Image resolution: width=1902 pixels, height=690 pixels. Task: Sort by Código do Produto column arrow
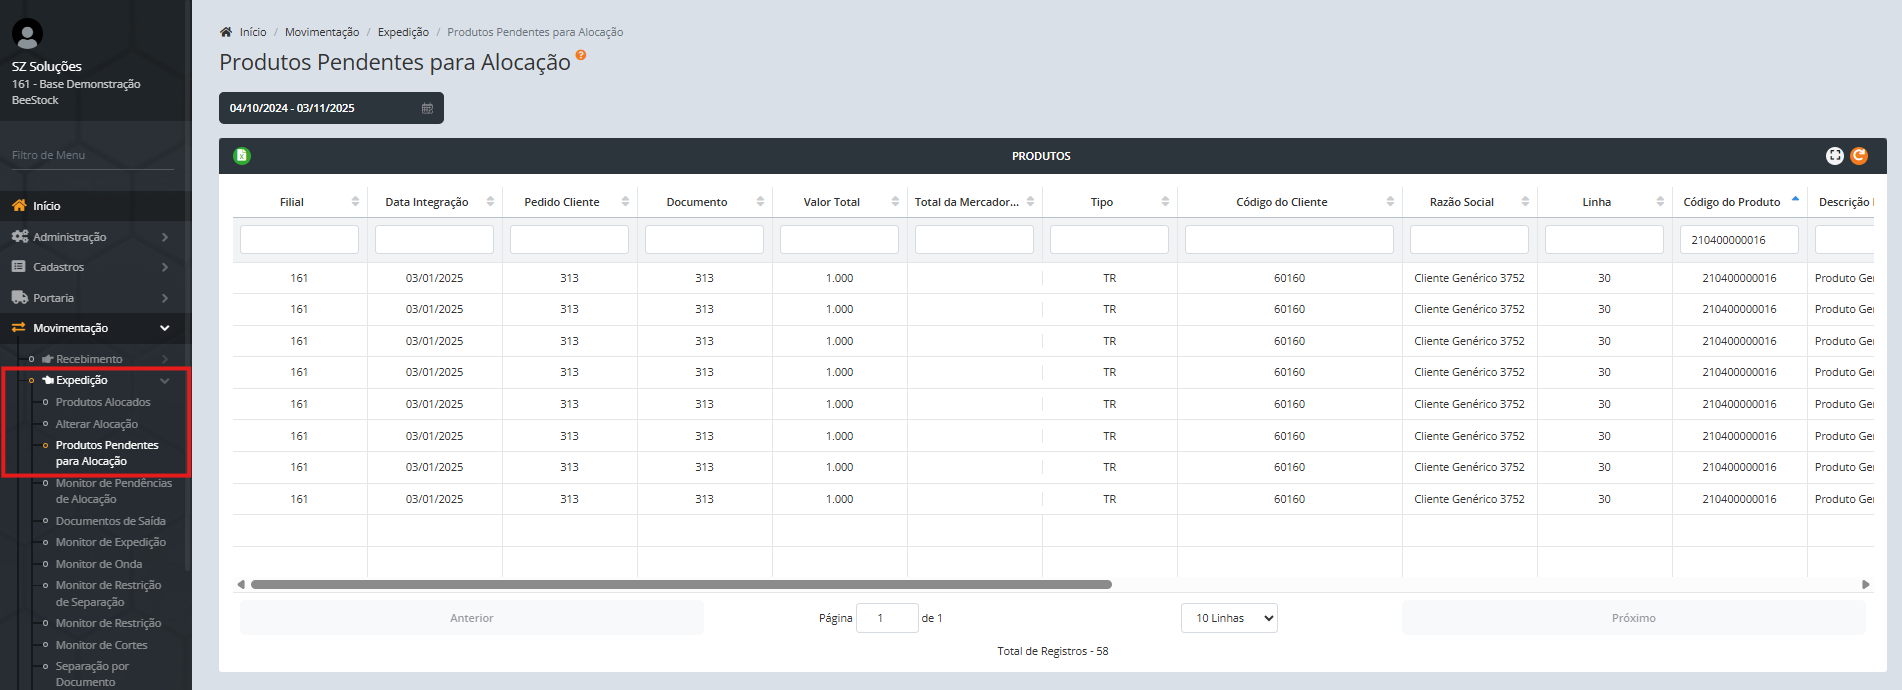pos(1795,200)
